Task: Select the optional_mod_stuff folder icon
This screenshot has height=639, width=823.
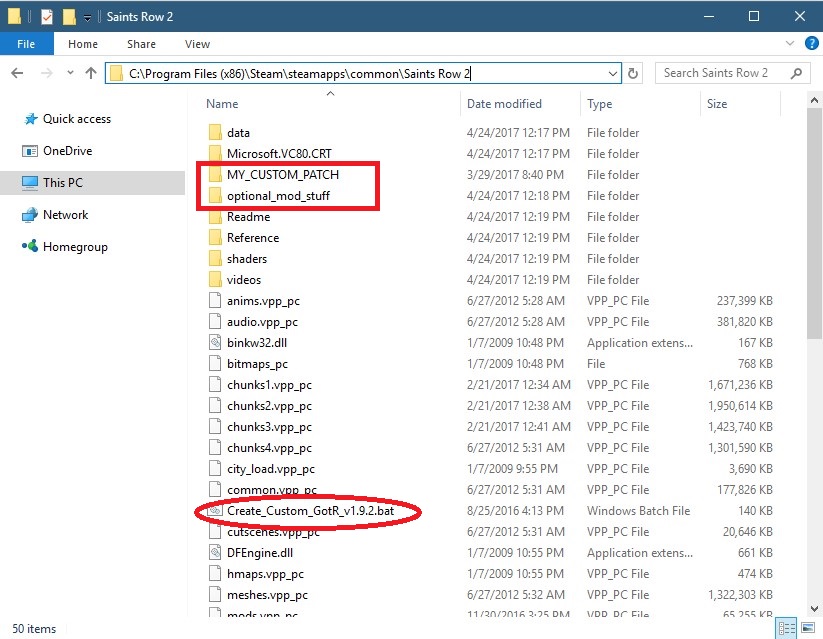Action: pos(215,195)
